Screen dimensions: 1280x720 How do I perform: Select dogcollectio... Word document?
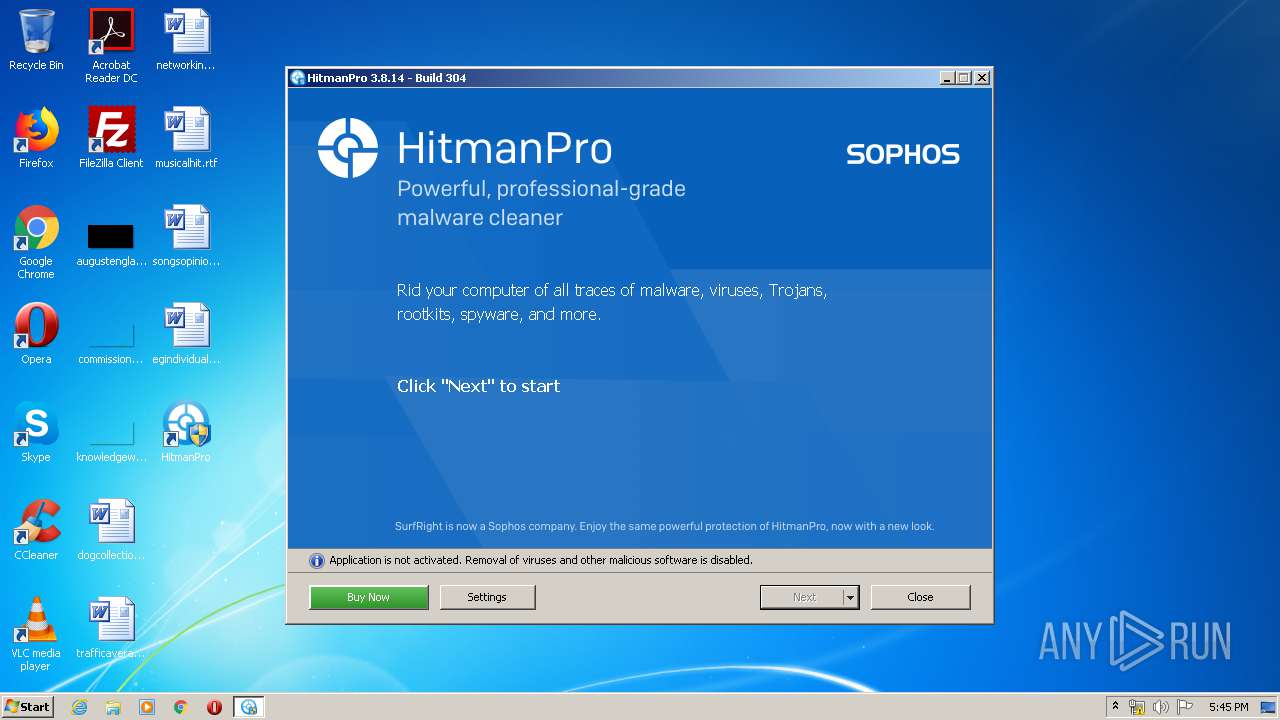click(111, 531)
